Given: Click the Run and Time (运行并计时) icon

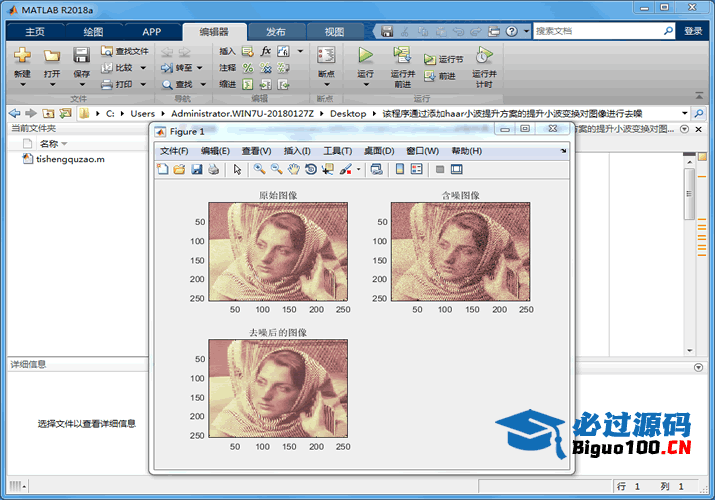Looking at the screenshot, I should point(484,57).
